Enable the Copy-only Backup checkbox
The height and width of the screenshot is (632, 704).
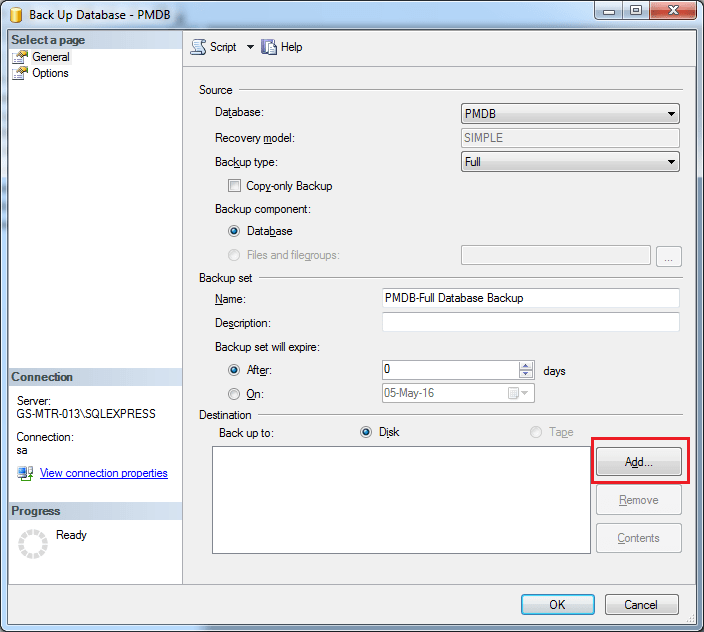click(234, 186)
